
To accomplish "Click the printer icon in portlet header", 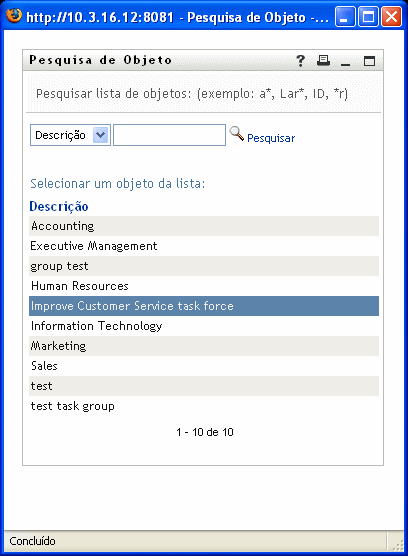I will click(323, 61).
